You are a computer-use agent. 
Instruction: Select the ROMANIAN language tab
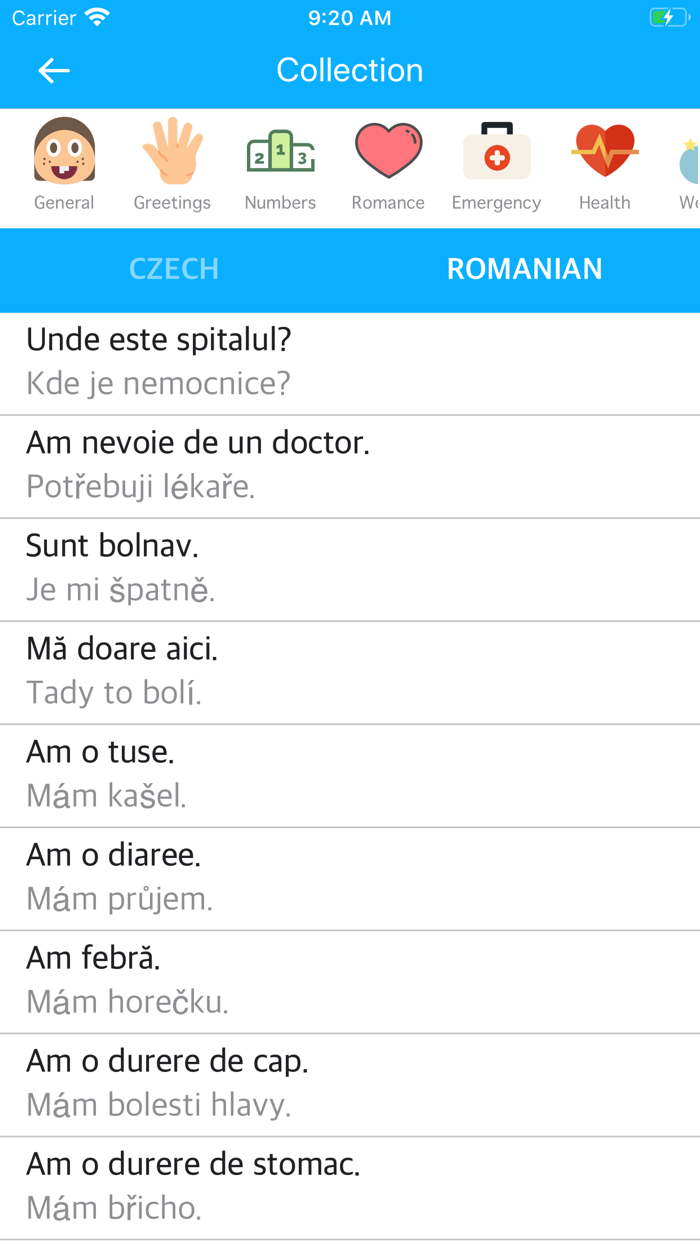click(x=525, y=269)
